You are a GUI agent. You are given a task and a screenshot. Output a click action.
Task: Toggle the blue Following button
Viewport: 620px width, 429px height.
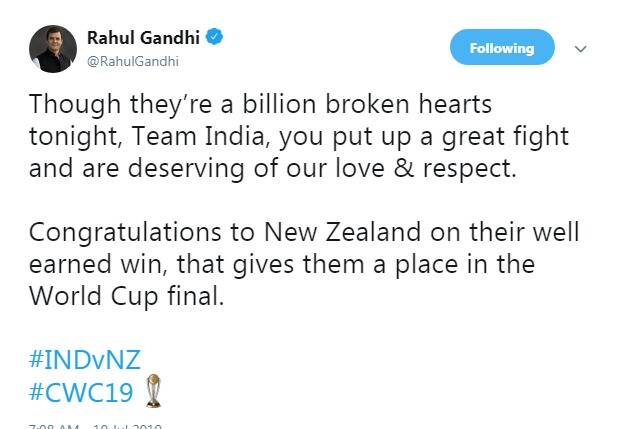(501, 48)
